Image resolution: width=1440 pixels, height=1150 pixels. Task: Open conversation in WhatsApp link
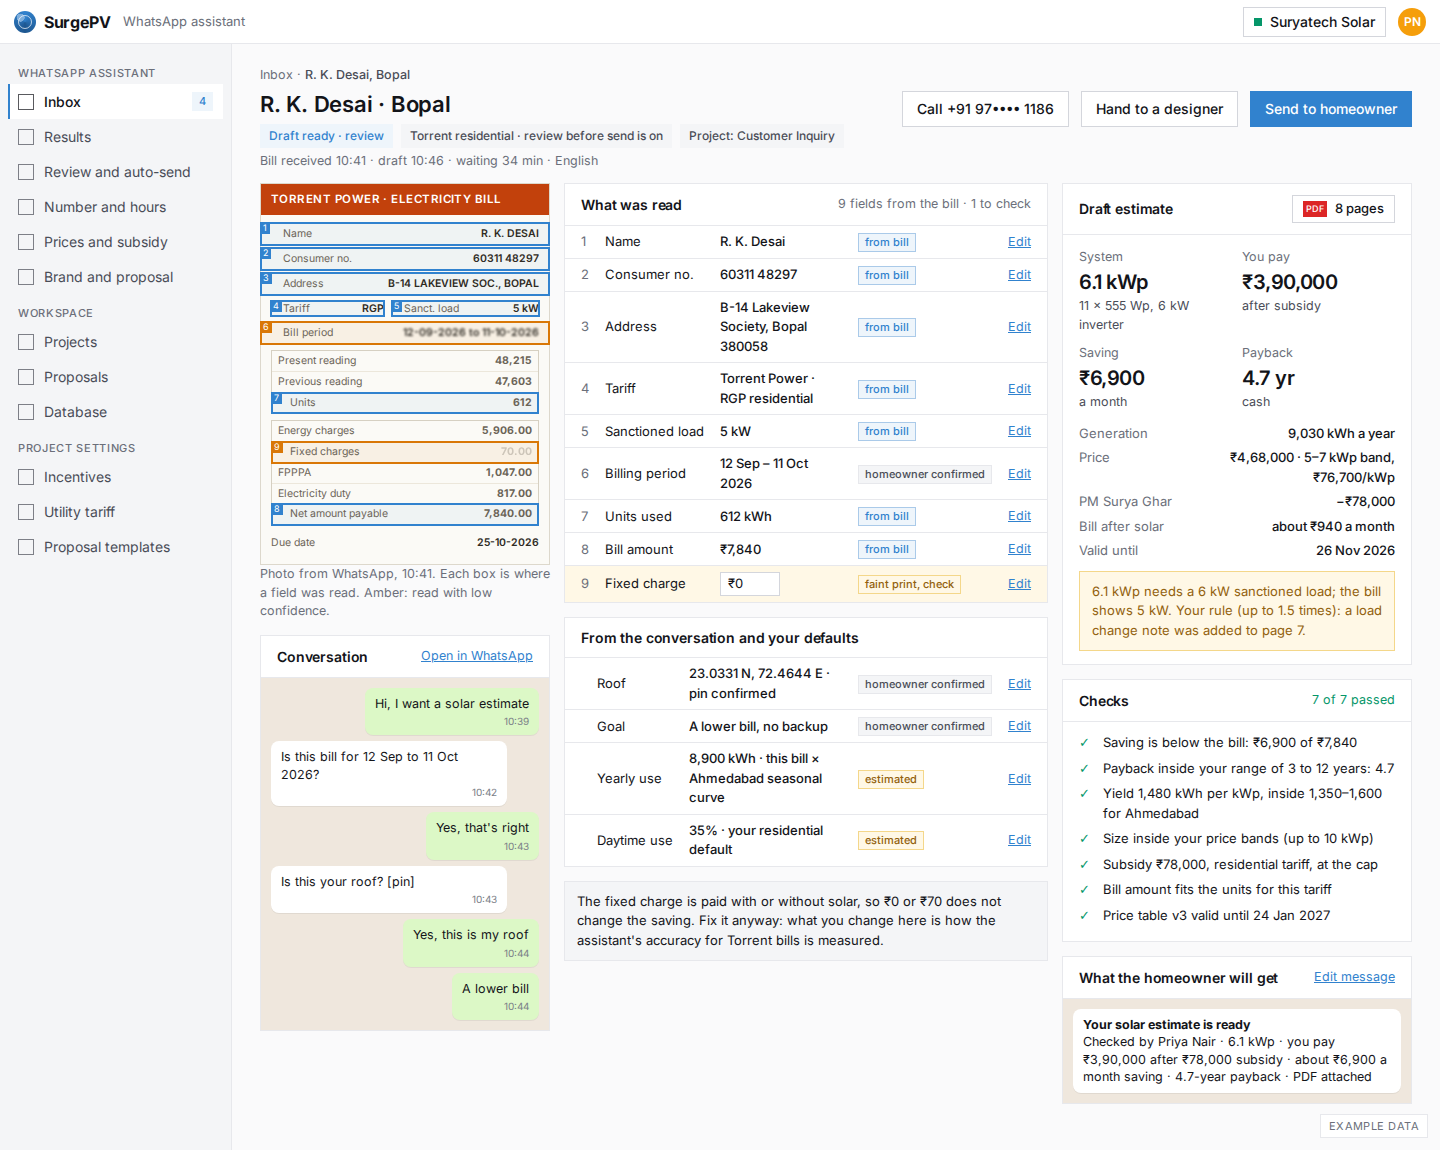click(476, 656)
